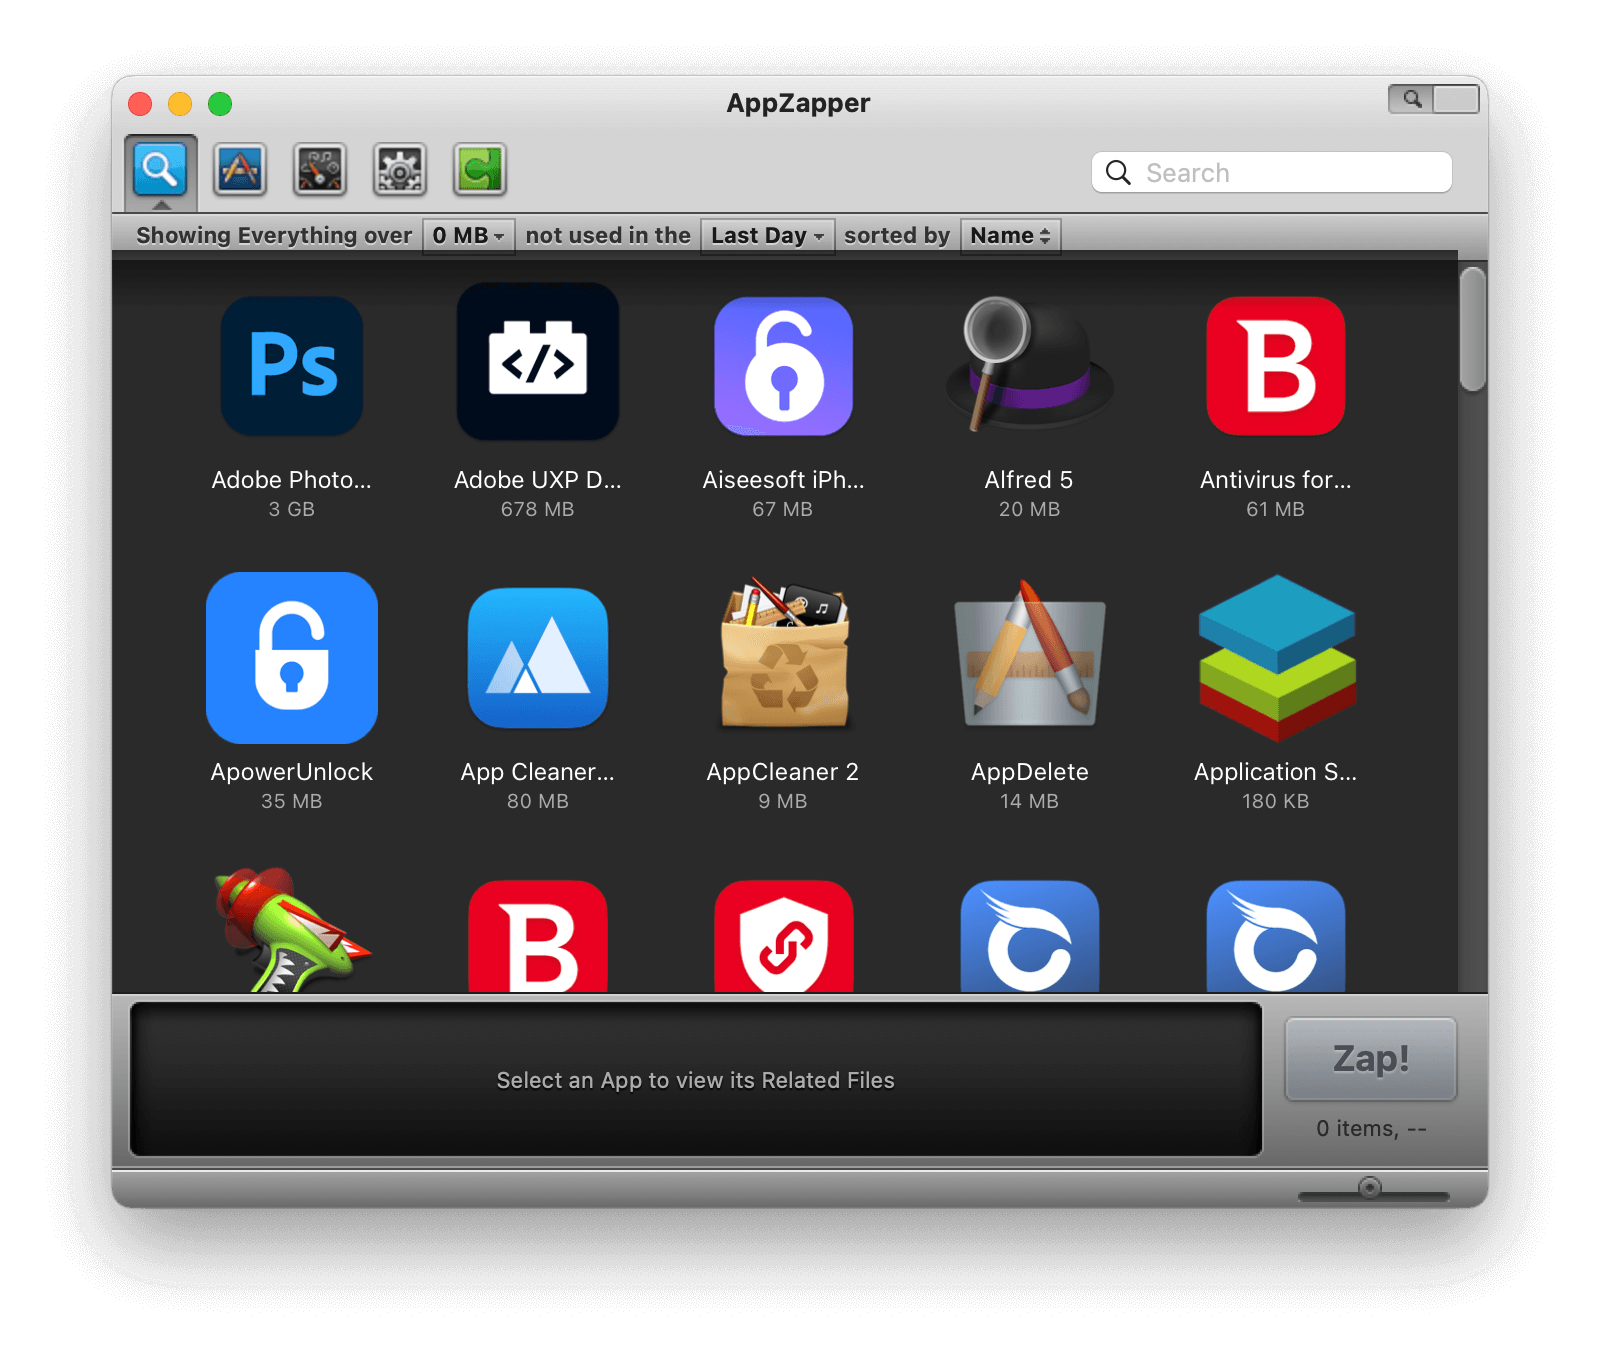Click the magnifier icon in Search field

point(1118,173)
